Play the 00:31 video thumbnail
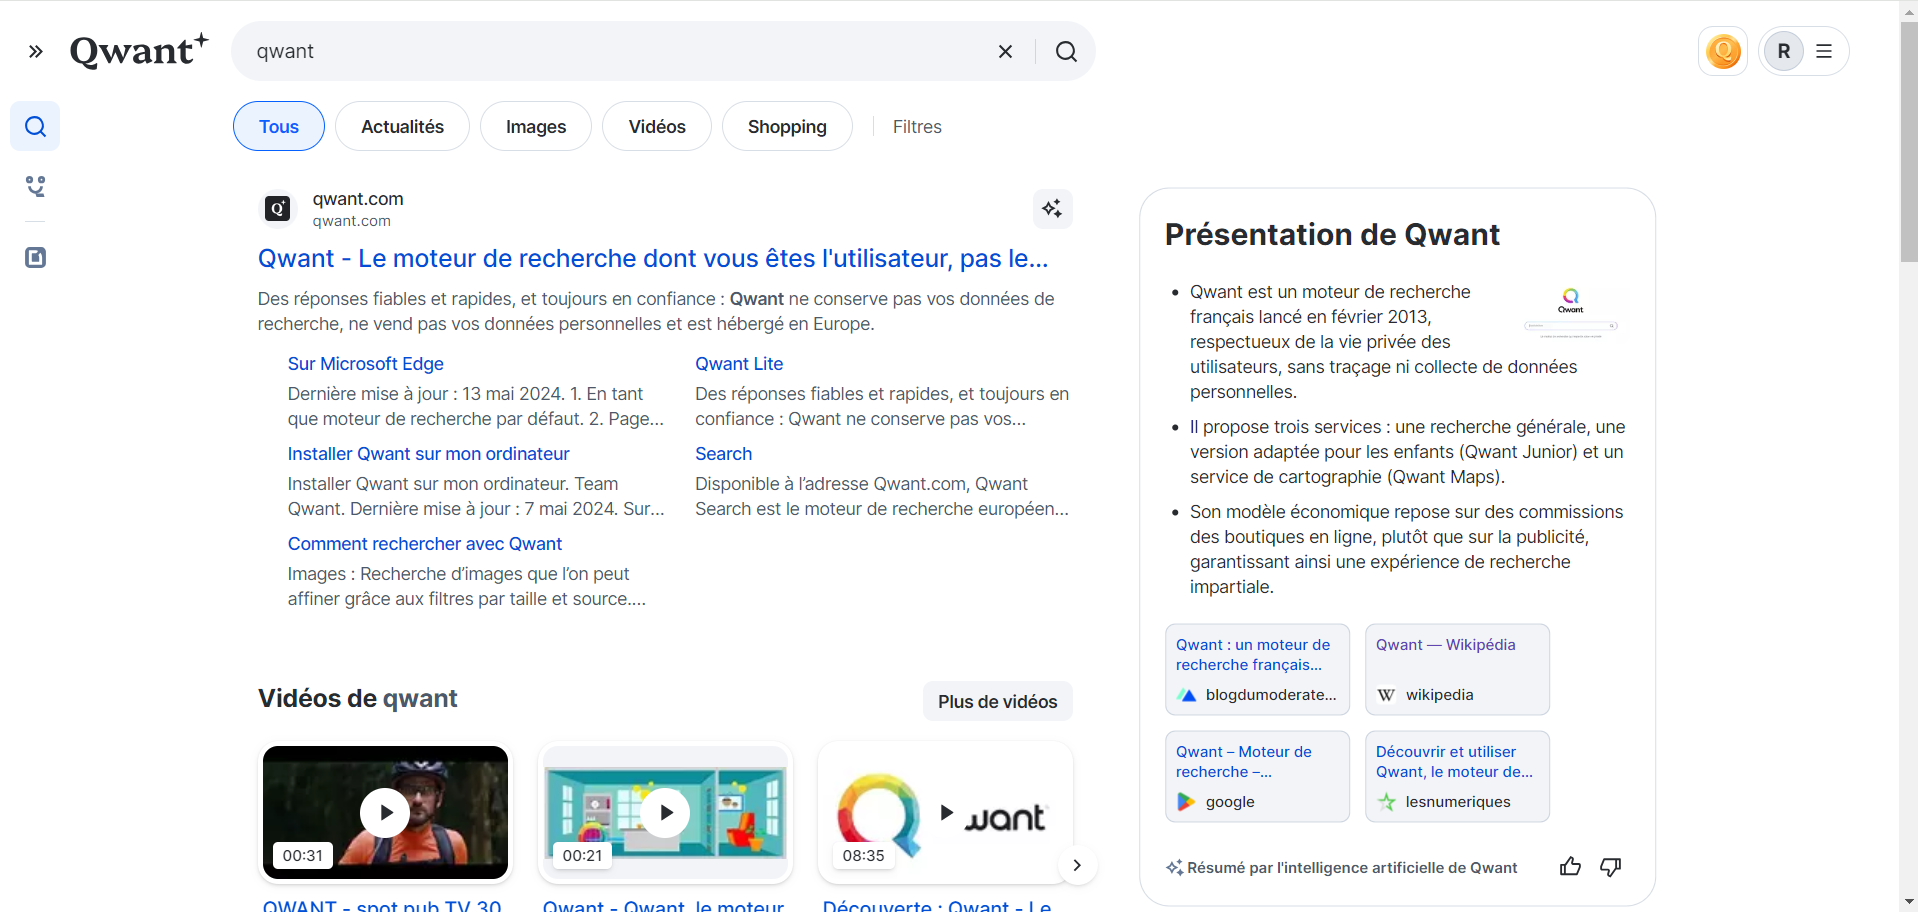The image size is (1918, 912). coord(385,812)
